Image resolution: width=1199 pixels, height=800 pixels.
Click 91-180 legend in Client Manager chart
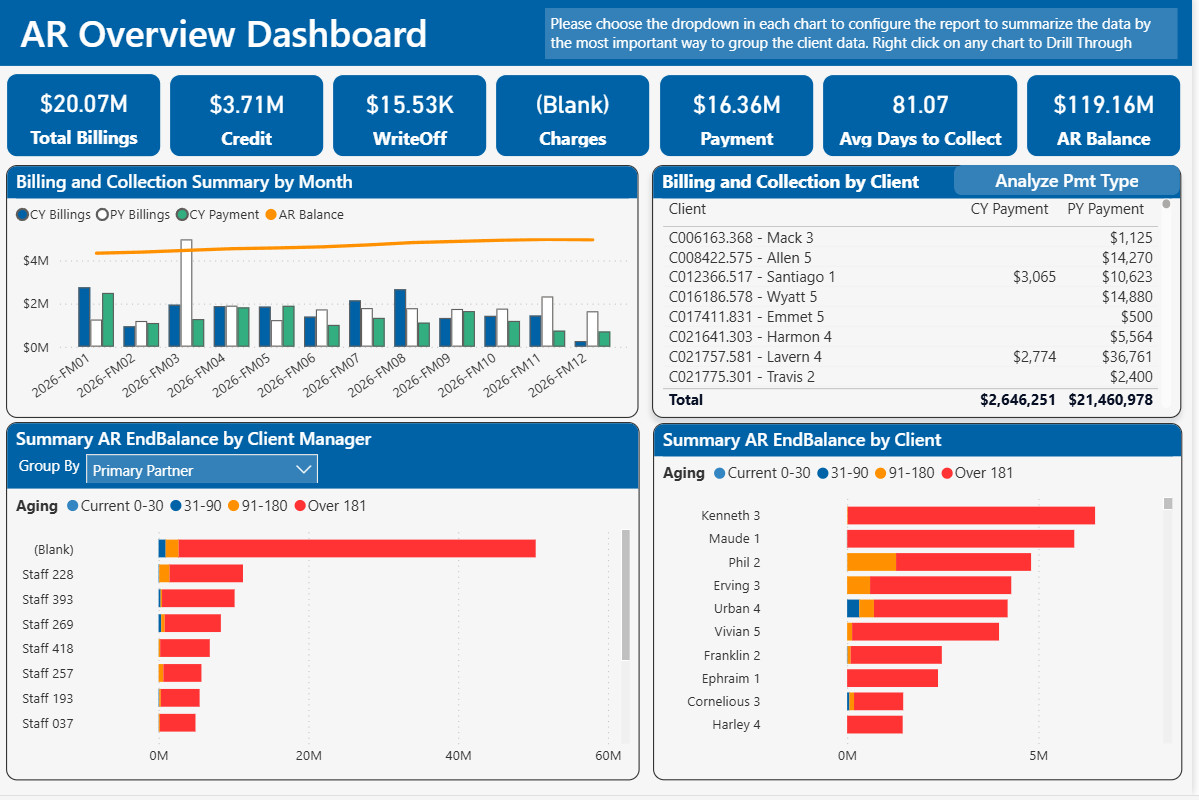click(x=258, y=506)
